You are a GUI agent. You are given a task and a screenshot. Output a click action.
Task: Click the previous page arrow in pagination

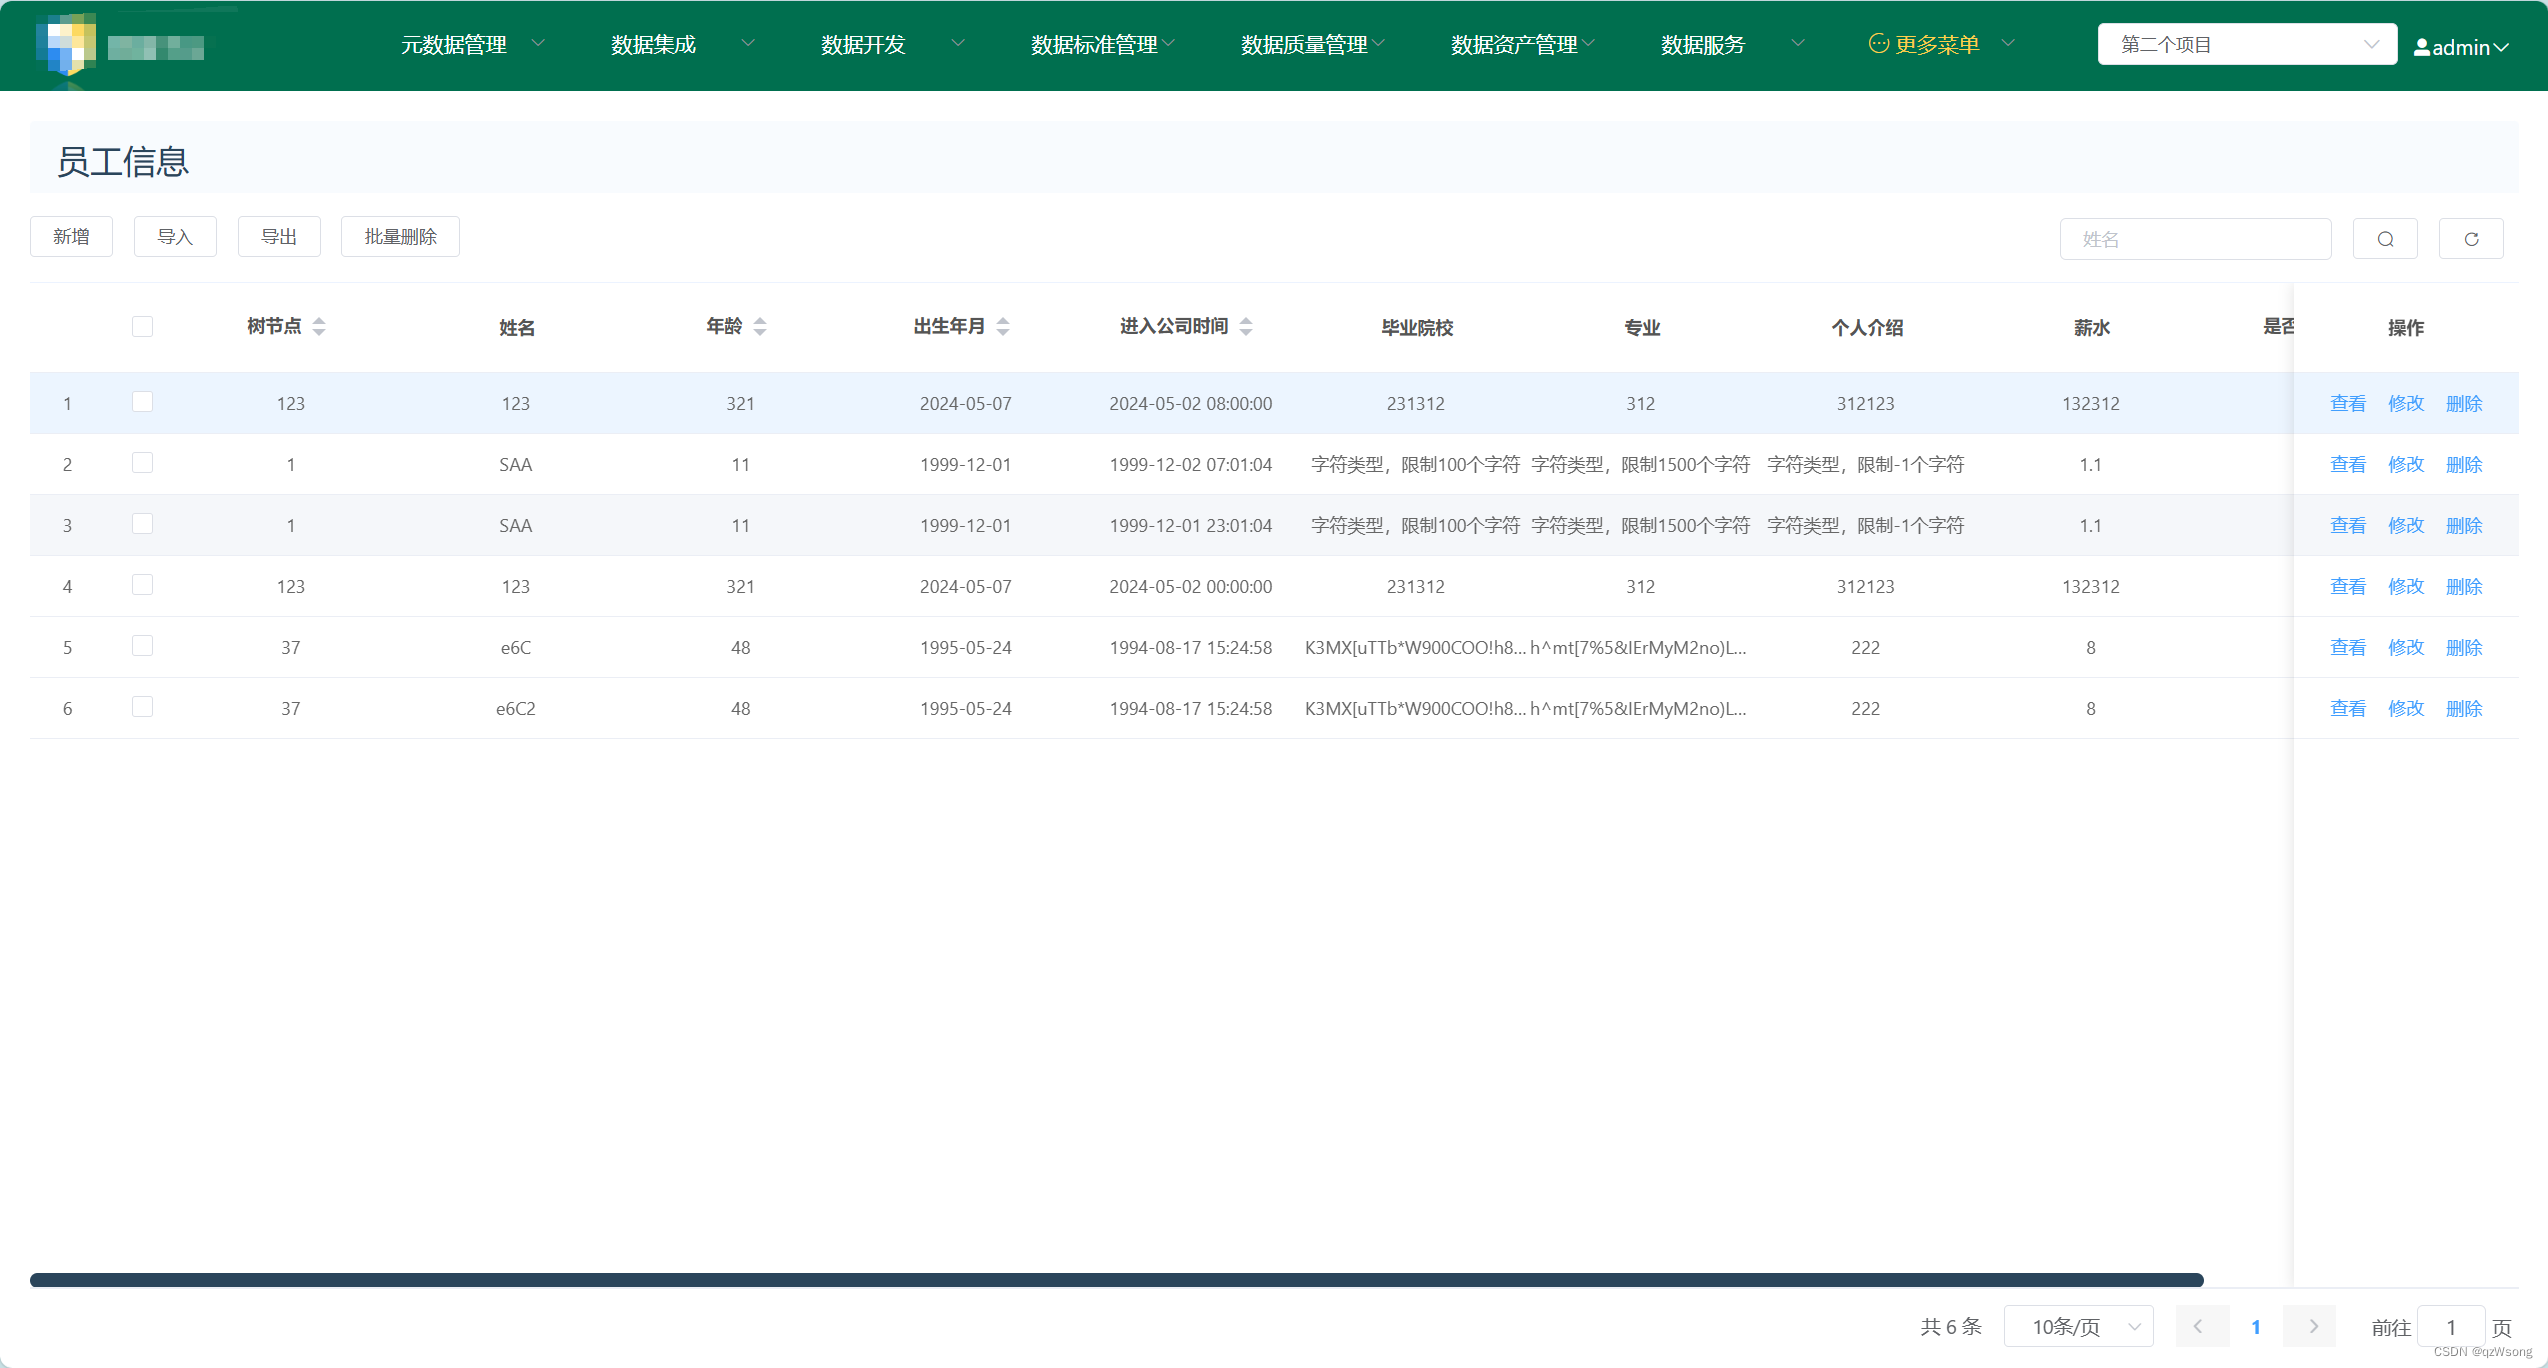[2201, 1326]
